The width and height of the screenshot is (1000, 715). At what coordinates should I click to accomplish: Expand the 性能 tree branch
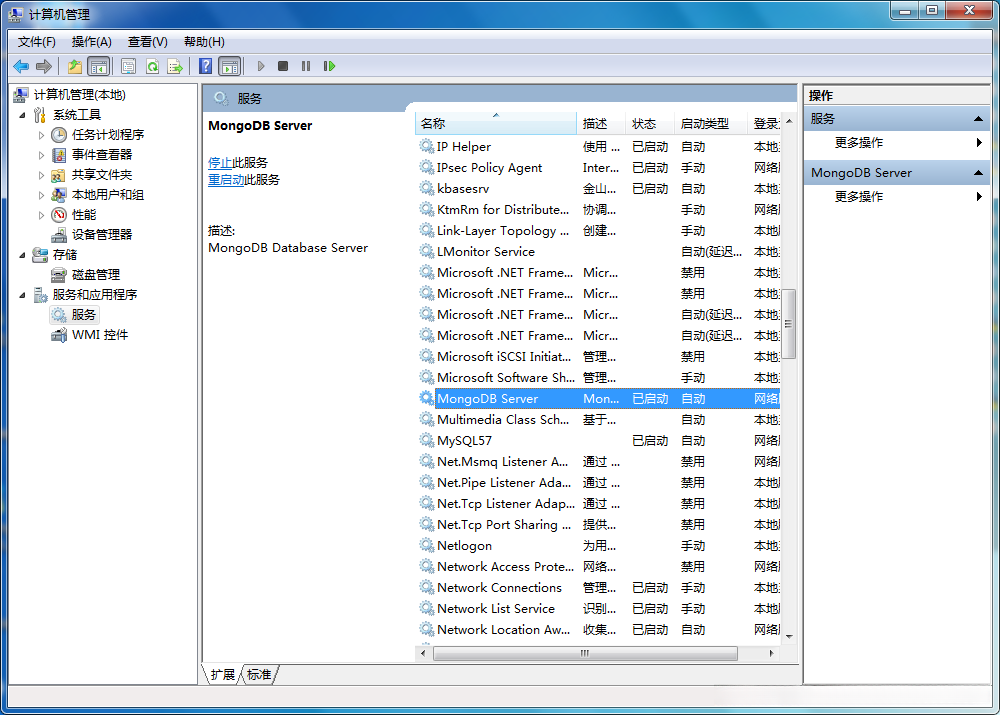pos(41,214)
